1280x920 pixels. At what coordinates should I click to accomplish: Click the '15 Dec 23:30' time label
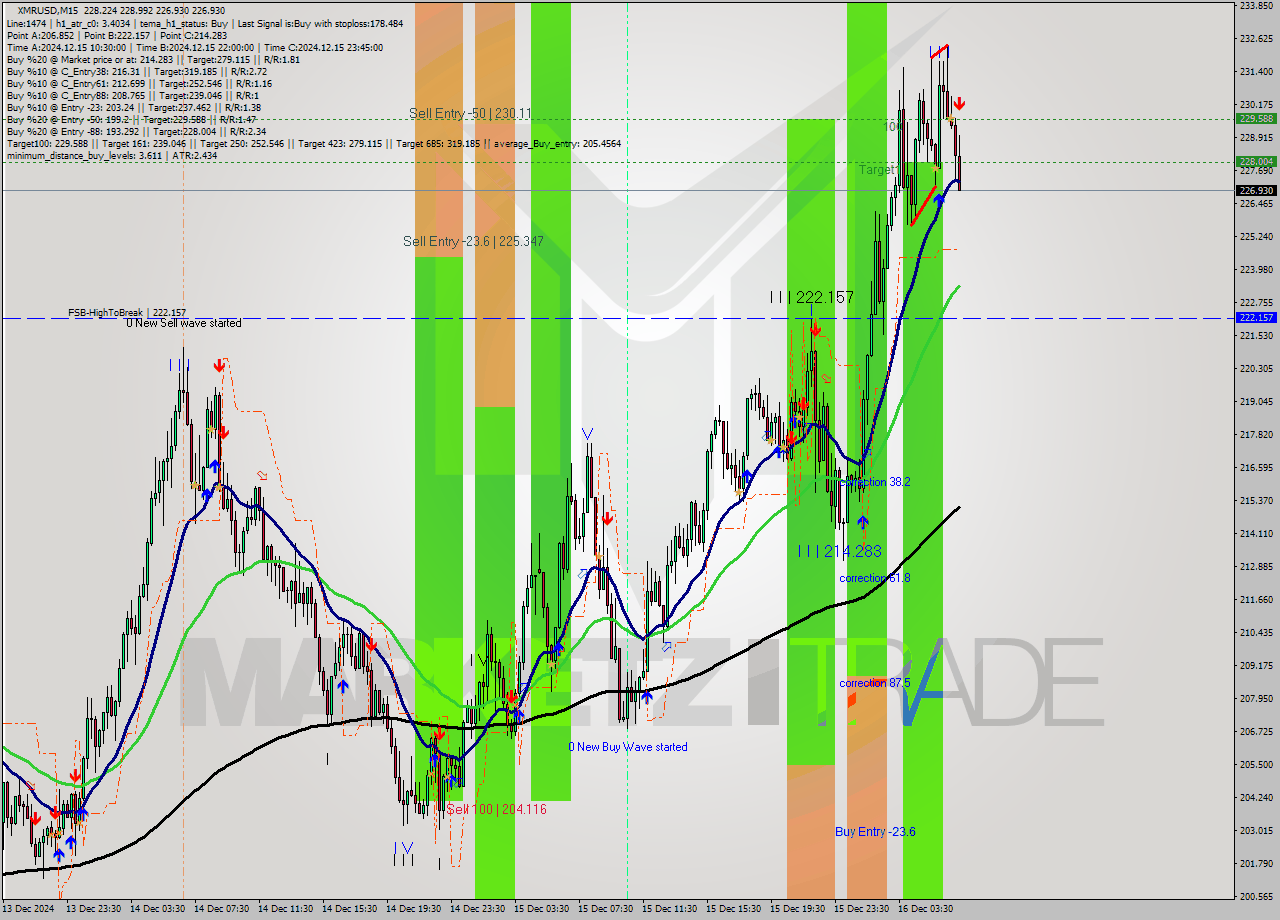[x=862, y=909]
